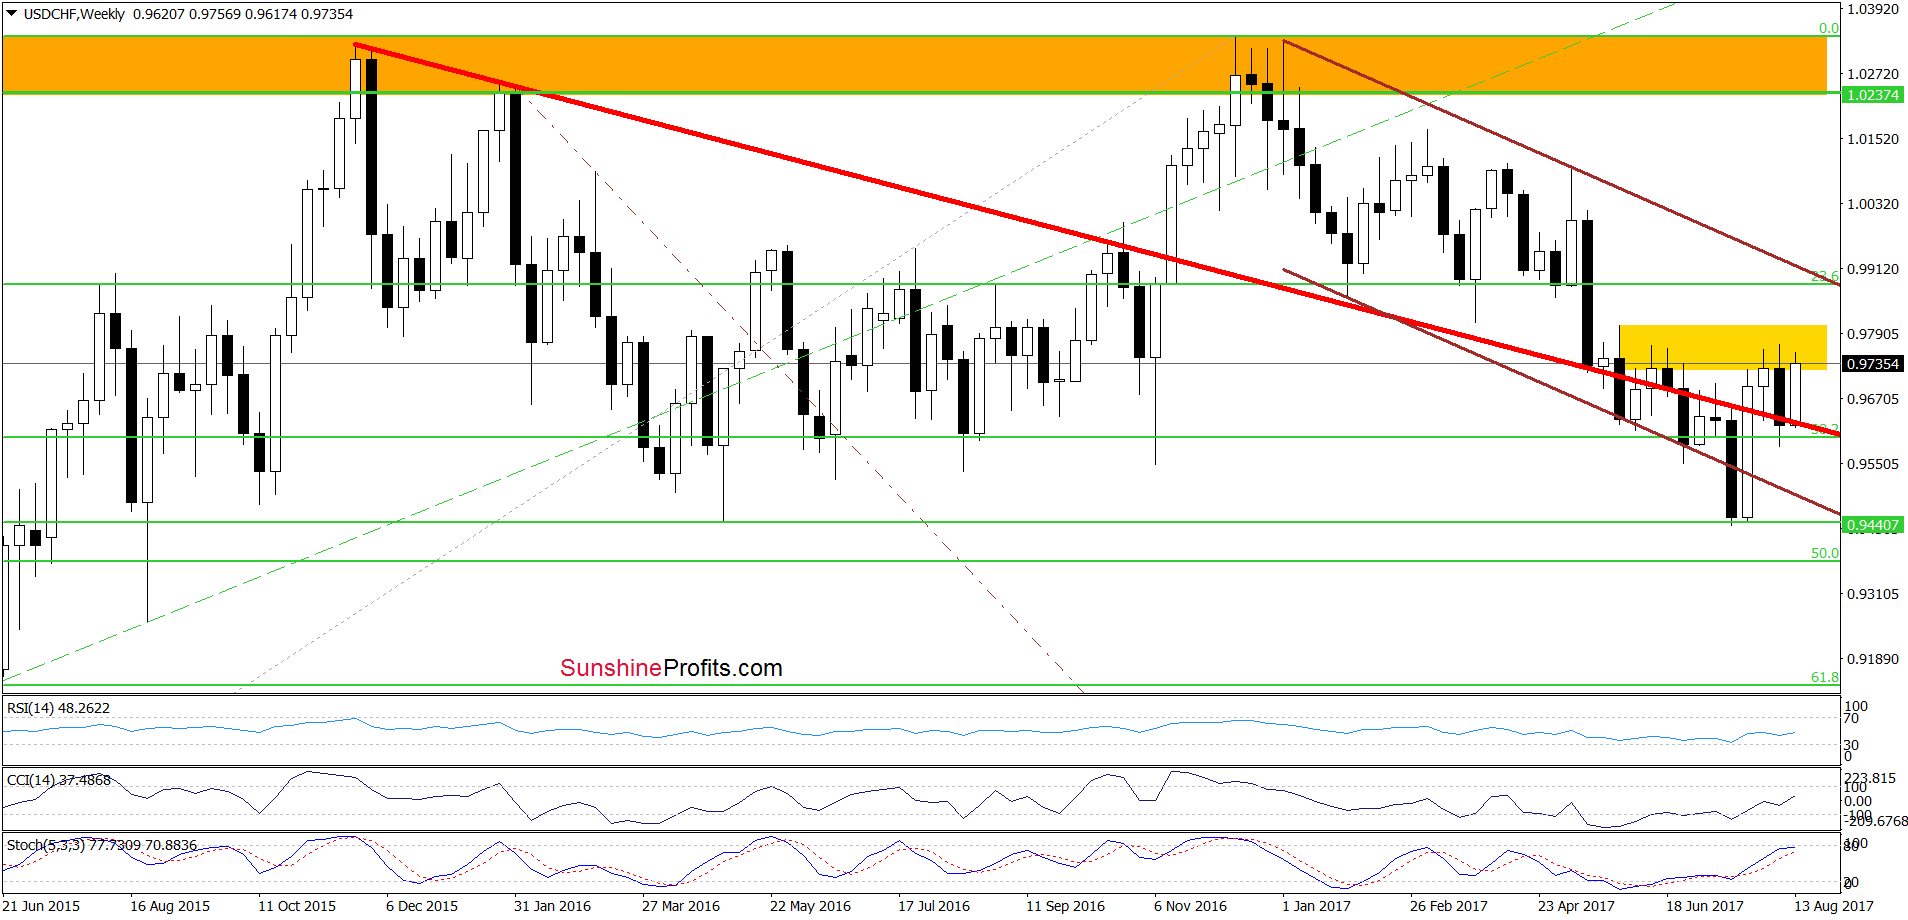Click the 1.02720 price axis label

click(x=1872, y=74)
